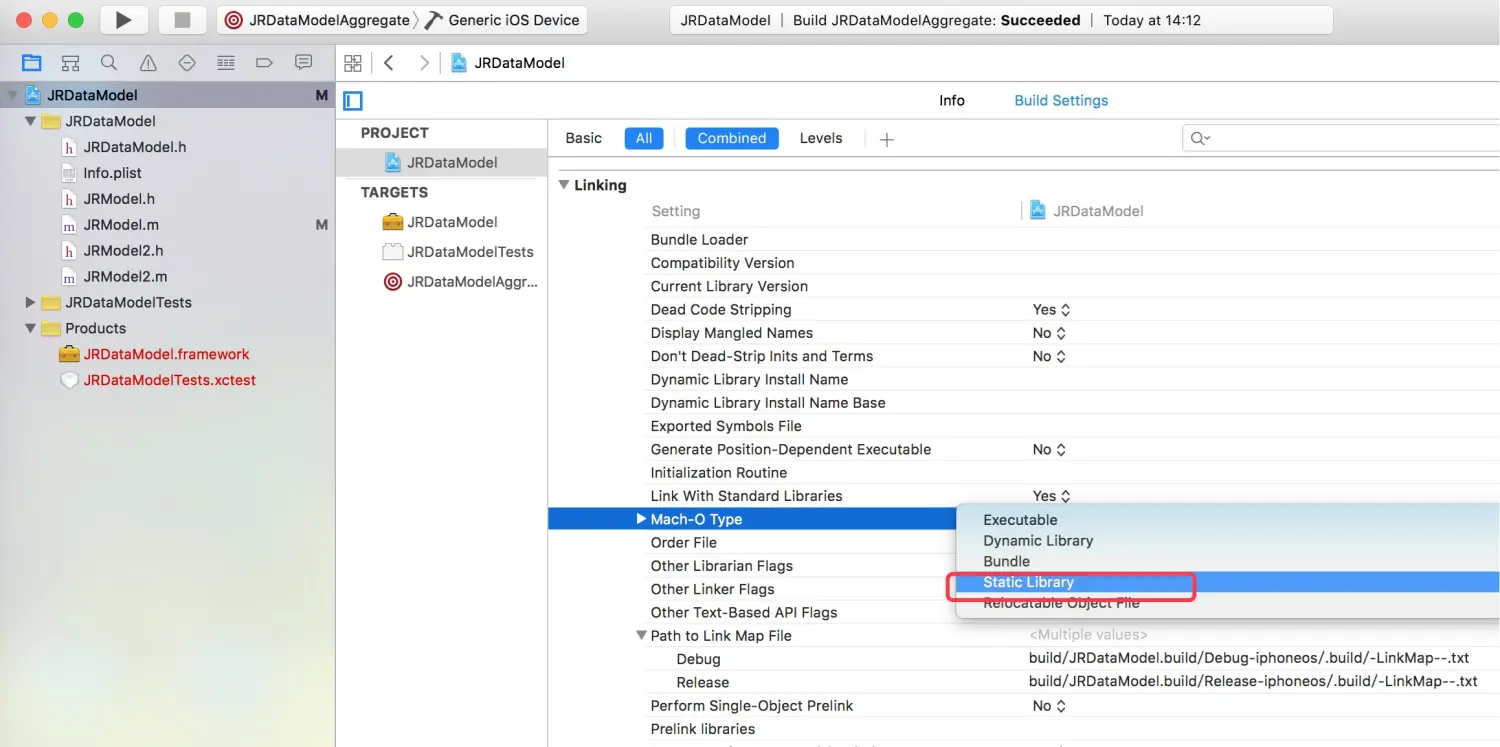
Task: Collapse the JRDataModel root project triangle
Action: pos(12,95)
